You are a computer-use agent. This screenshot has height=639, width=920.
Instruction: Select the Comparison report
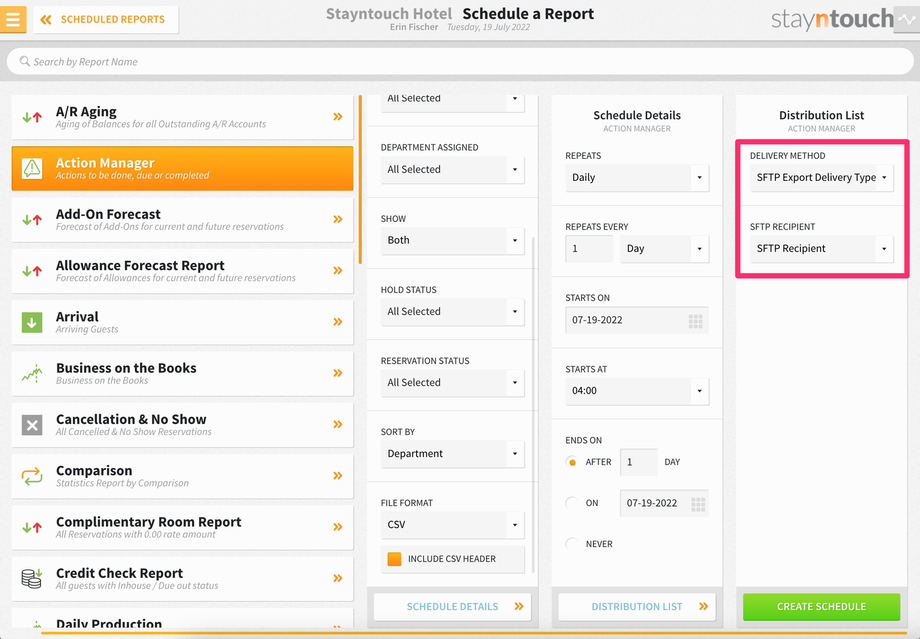coord(182,476)
